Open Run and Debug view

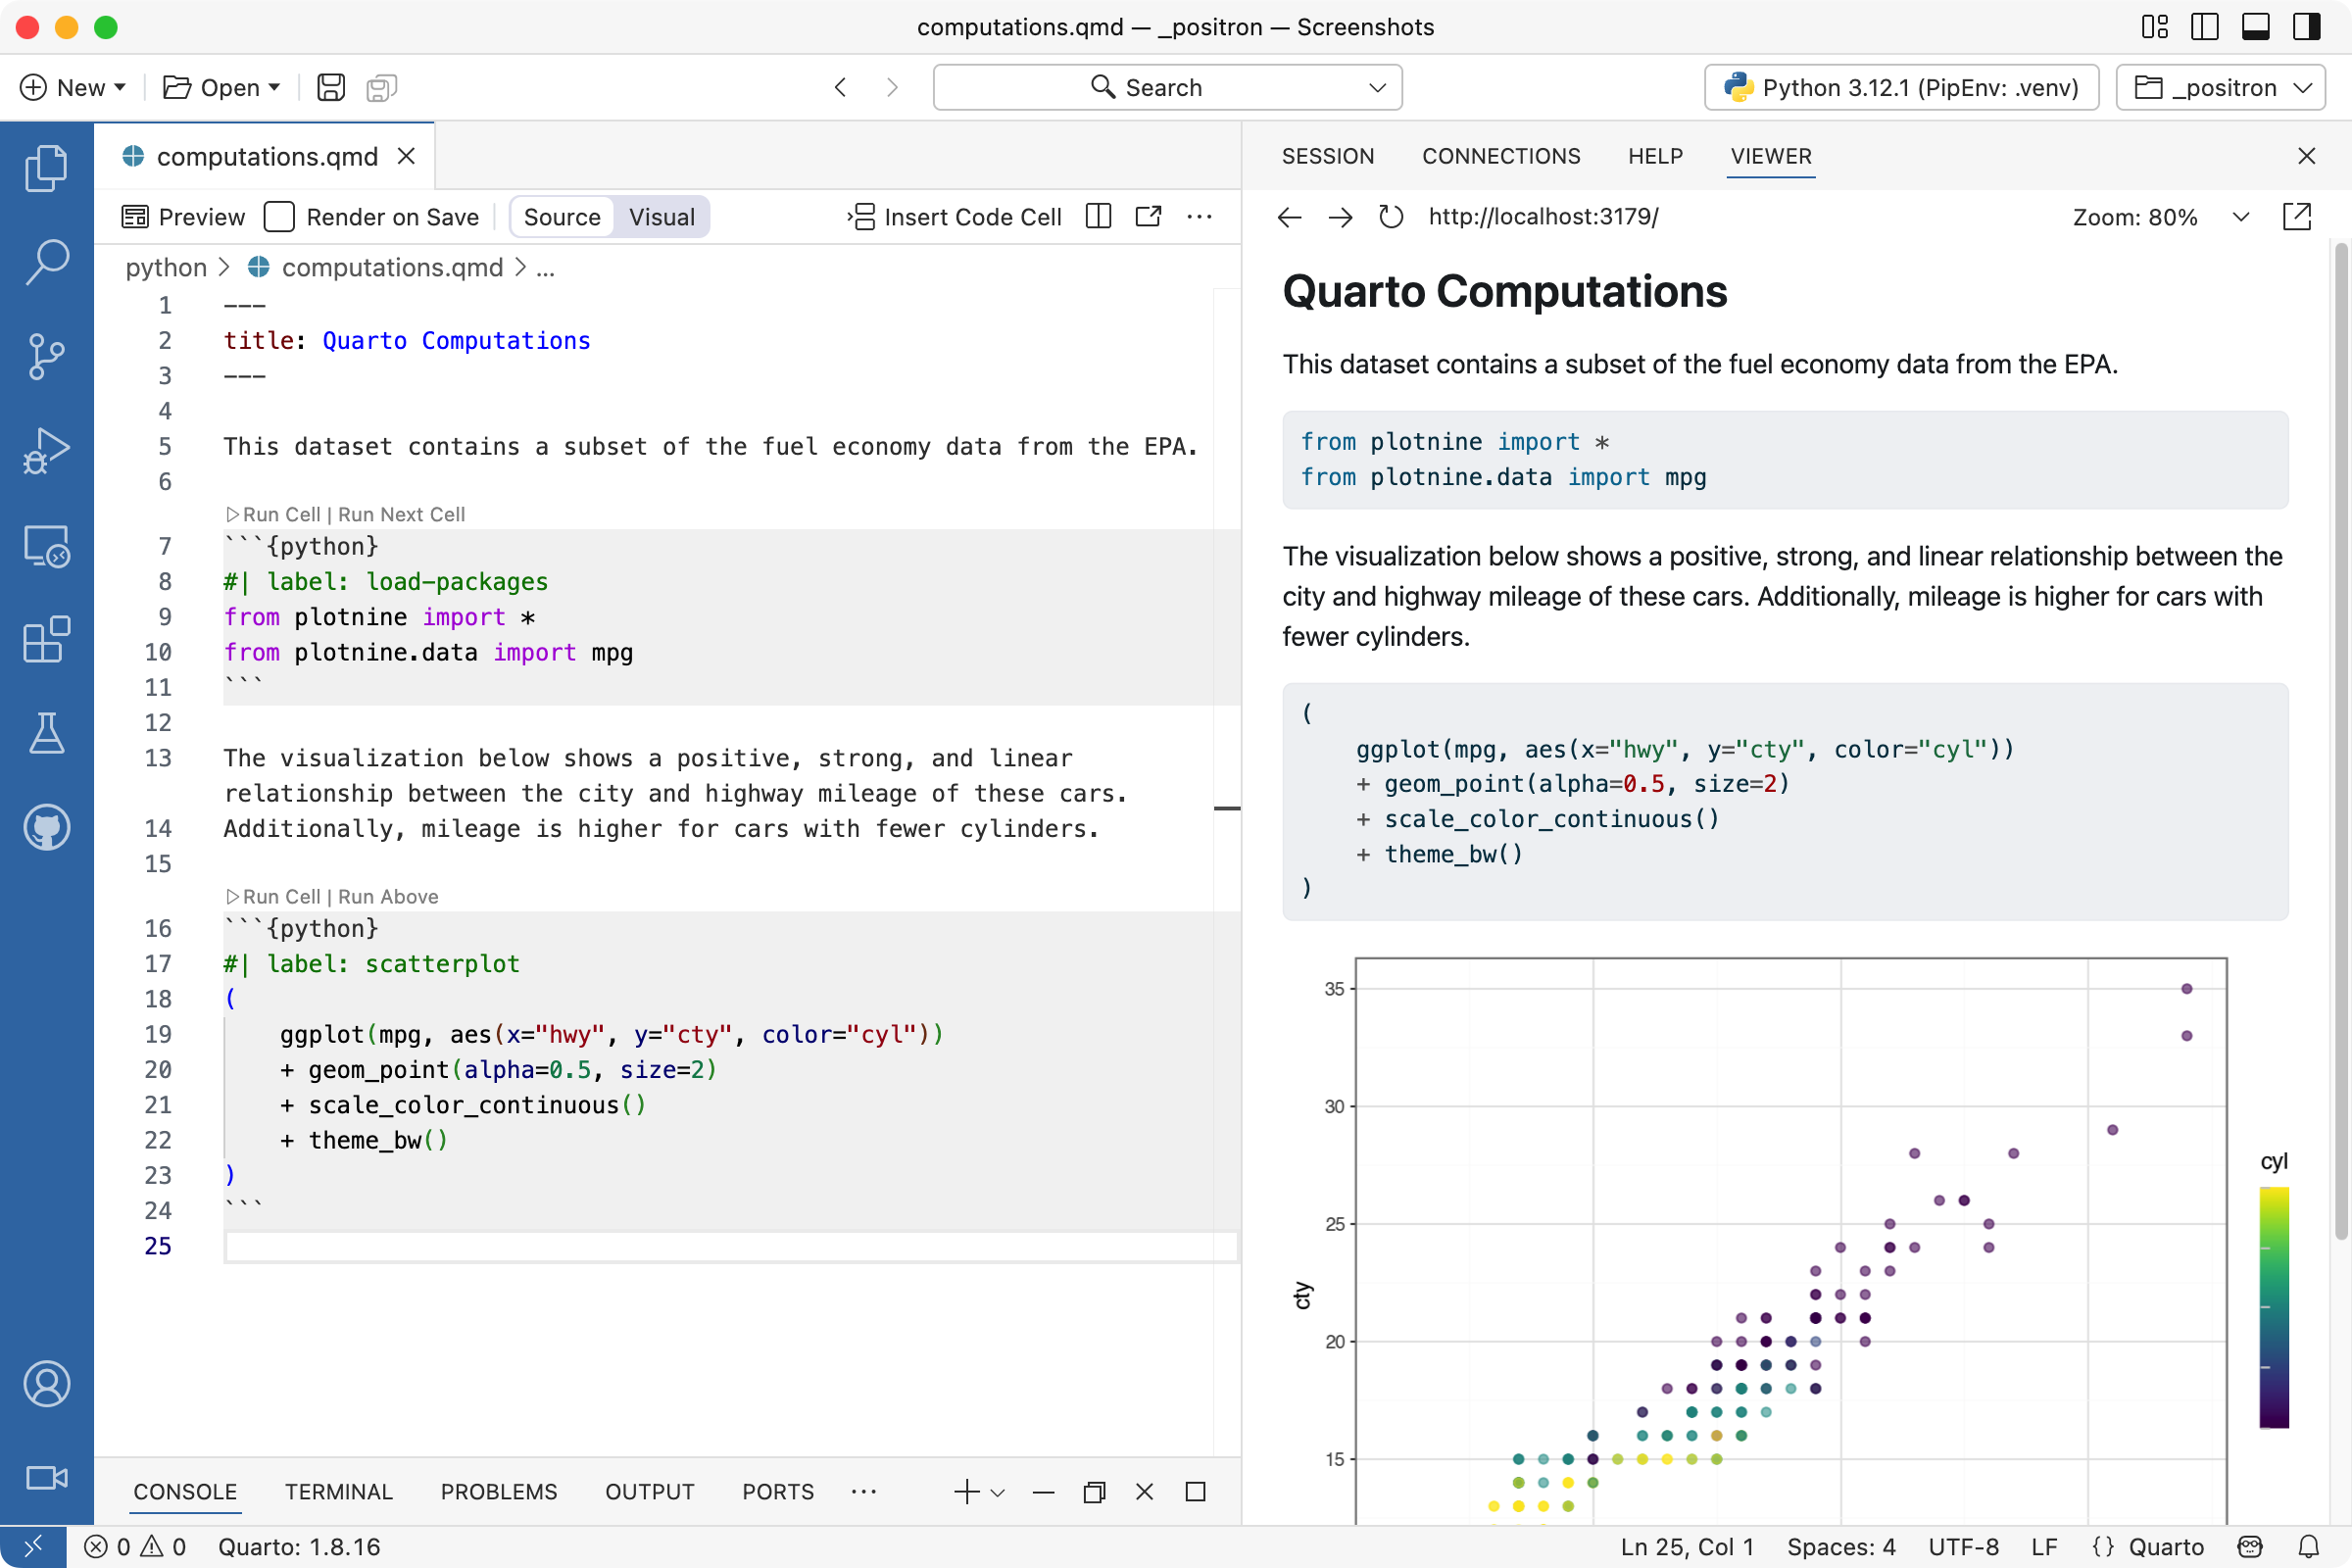(46, 450)
